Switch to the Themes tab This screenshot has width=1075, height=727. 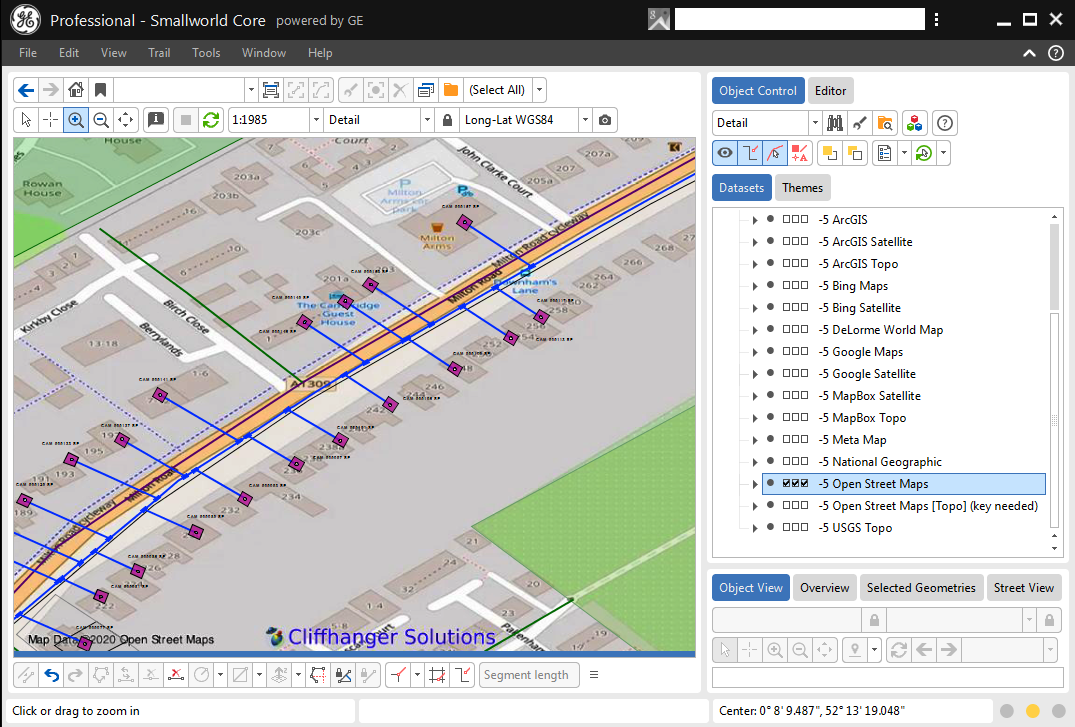tap(802, 188)
